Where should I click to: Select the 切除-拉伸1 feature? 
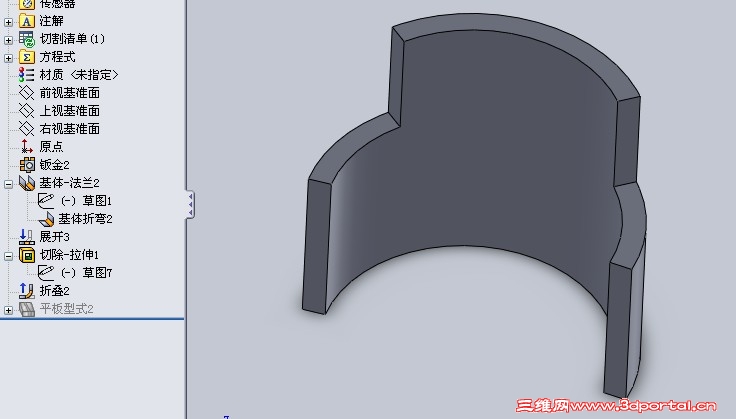tap(69, 255)
